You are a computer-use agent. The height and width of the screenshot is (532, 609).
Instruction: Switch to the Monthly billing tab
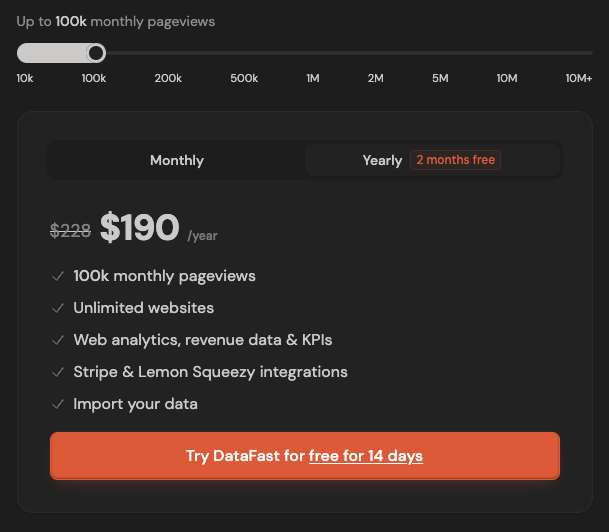point(177,160)
